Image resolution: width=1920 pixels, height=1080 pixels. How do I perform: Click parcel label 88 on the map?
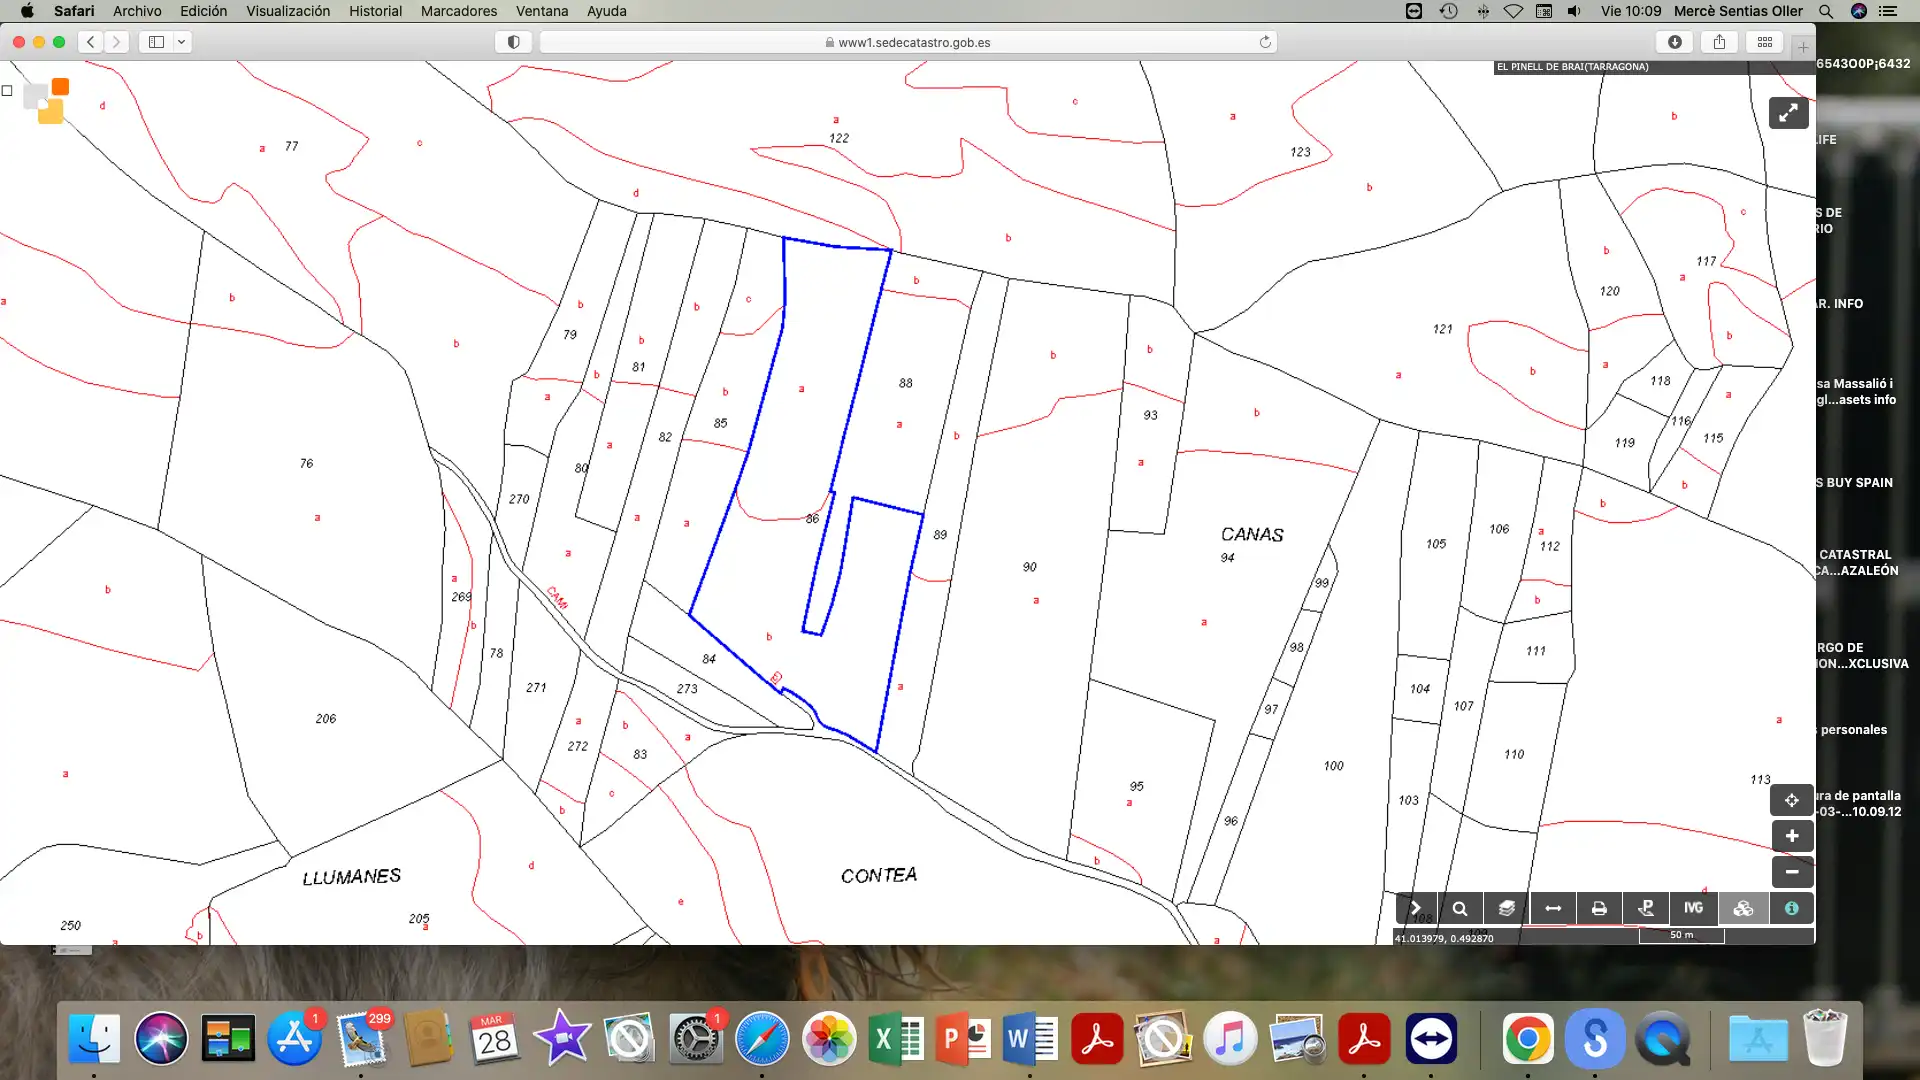click(905, 383)
